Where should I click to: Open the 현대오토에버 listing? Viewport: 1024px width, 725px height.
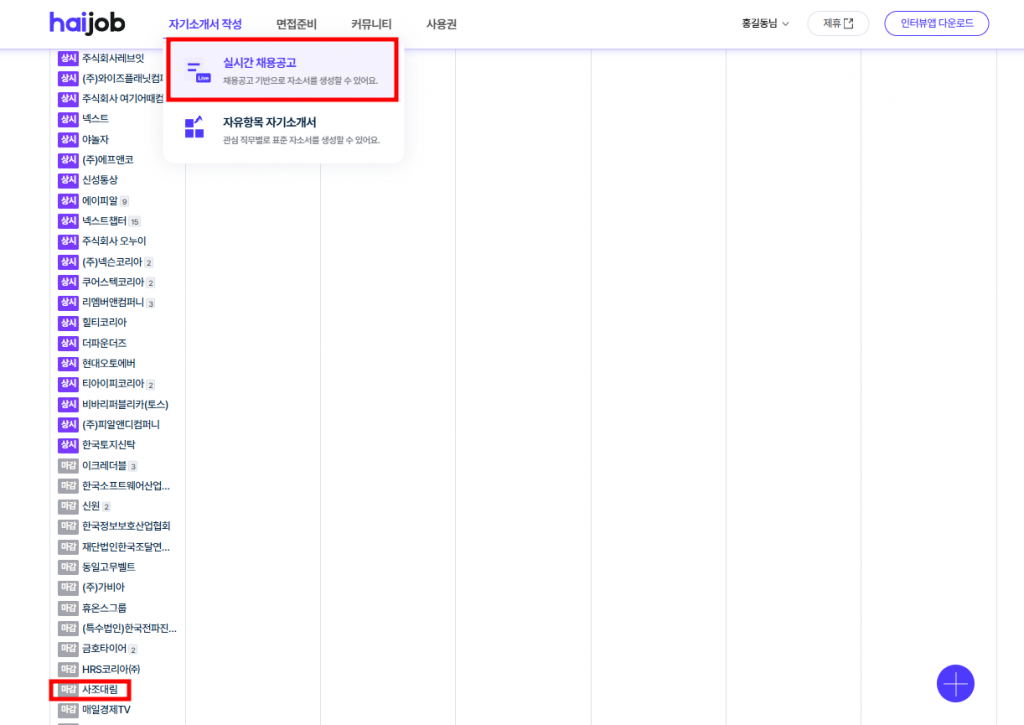pyautogui.click(x=109, y=363)
